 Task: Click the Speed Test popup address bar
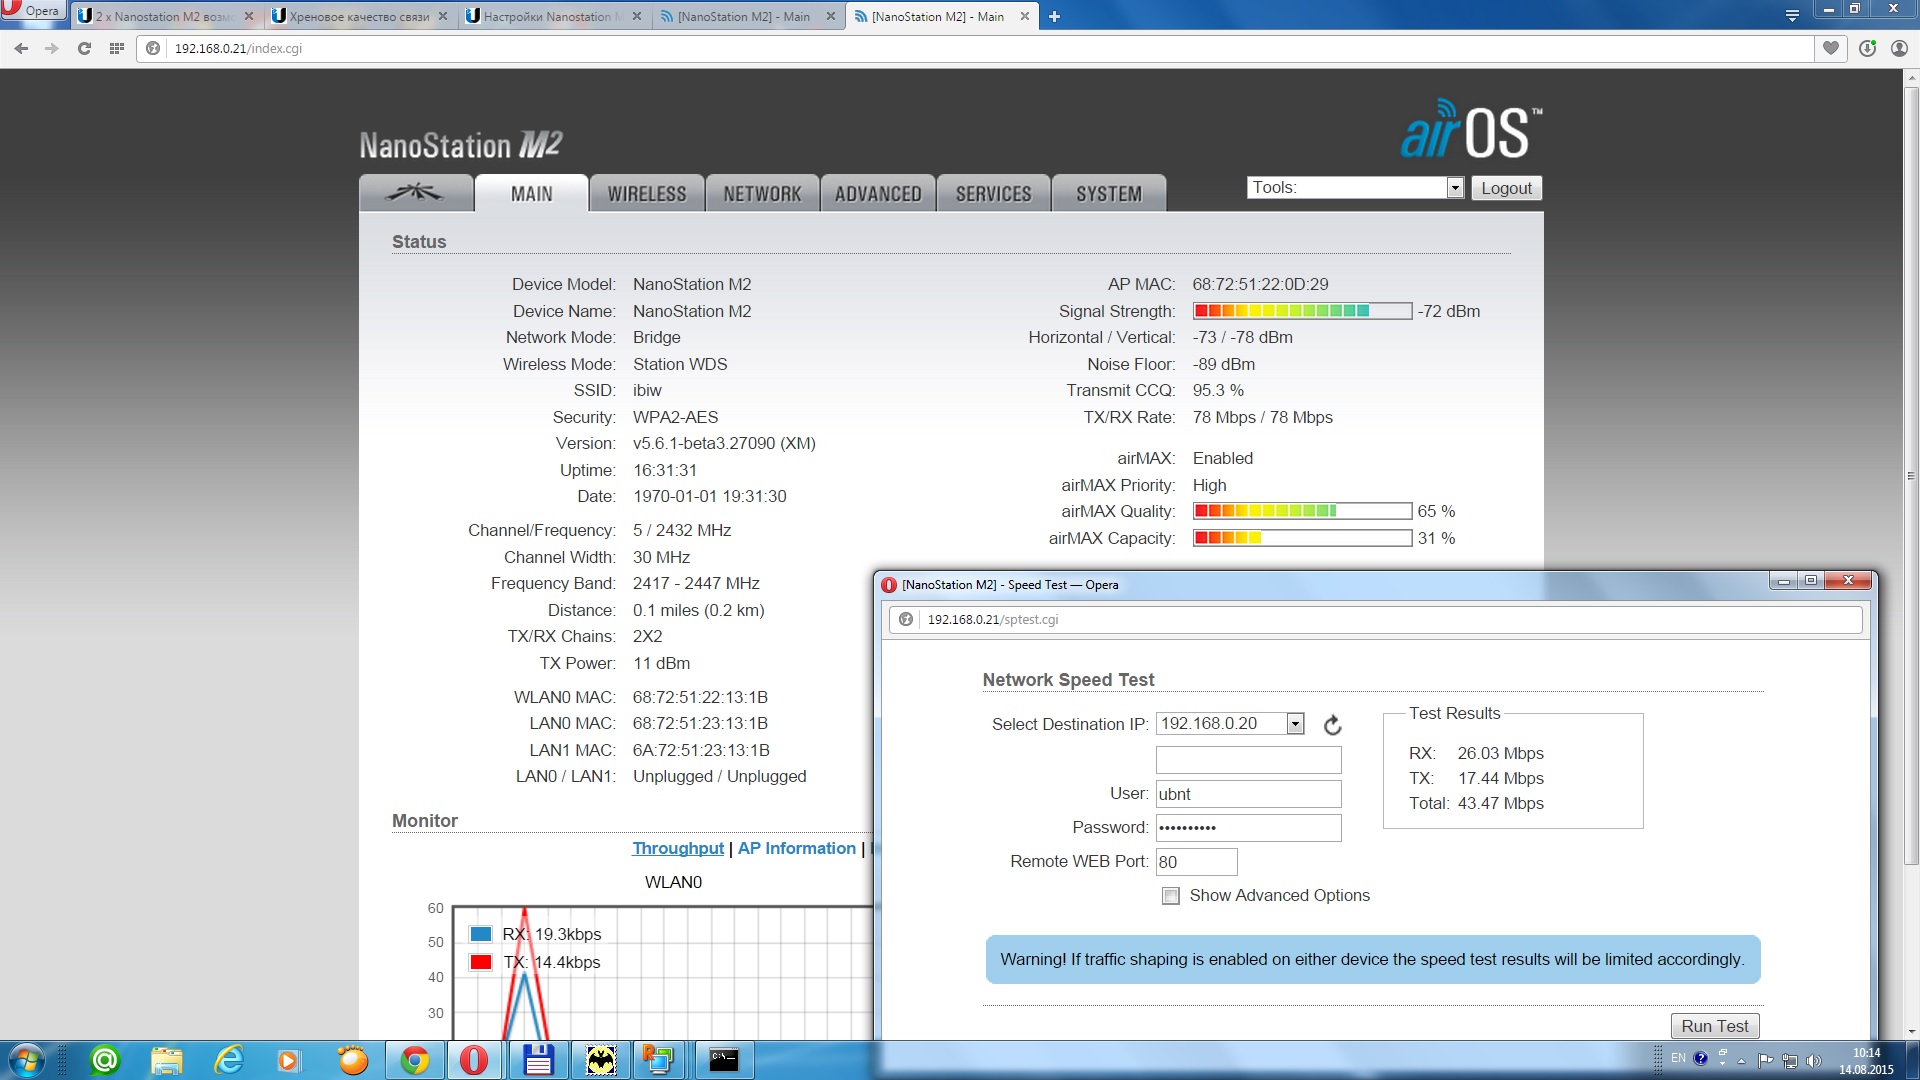tap(1375, 619)
